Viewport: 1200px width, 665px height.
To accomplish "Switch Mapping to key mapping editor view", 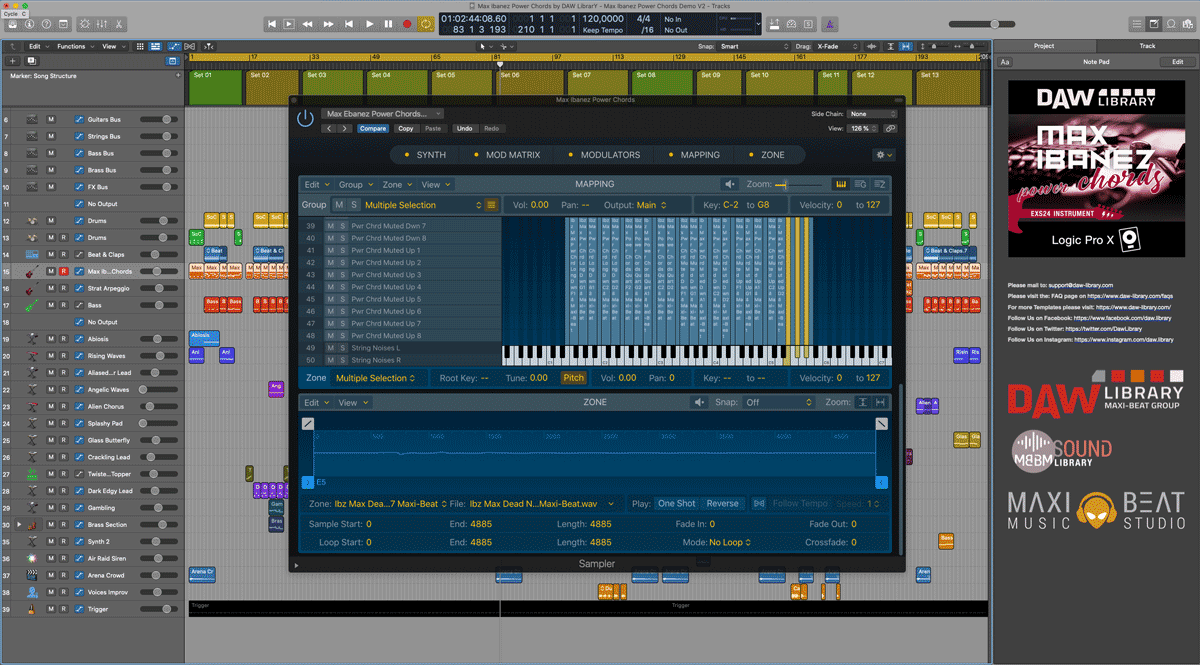I will 840,184.
